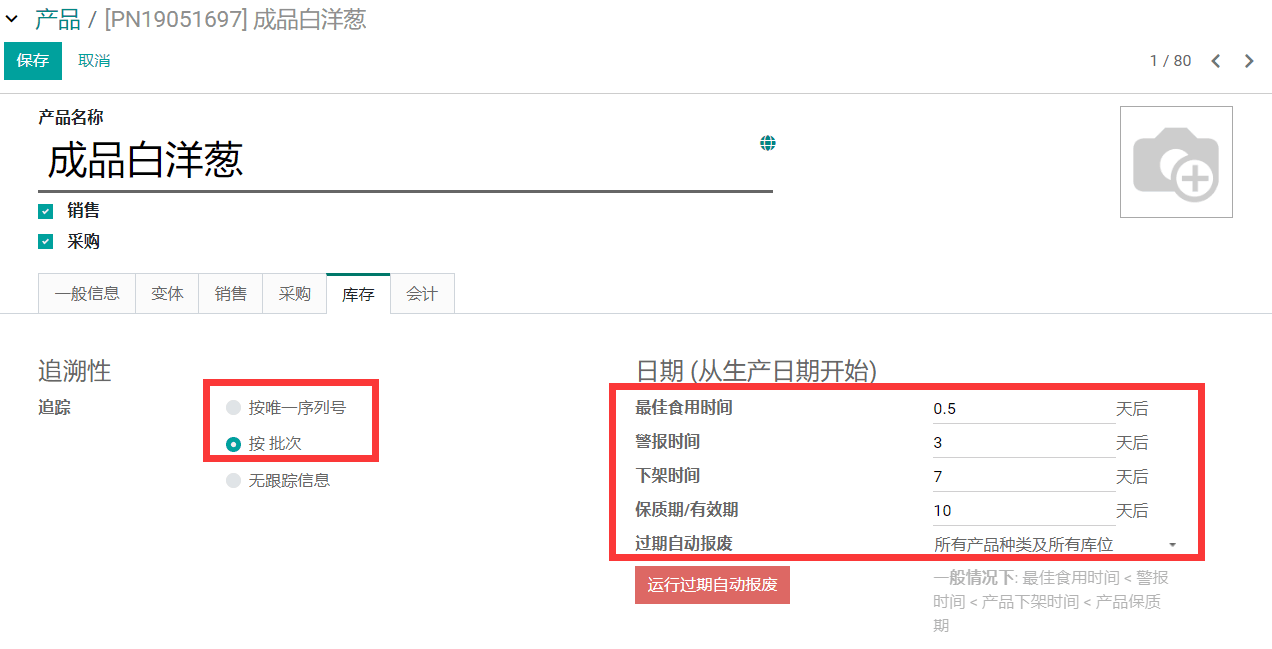Upload product image via camera placeholder
Image resolution: width=1272 pixels, height=649 pixels.
[1176, 162]
